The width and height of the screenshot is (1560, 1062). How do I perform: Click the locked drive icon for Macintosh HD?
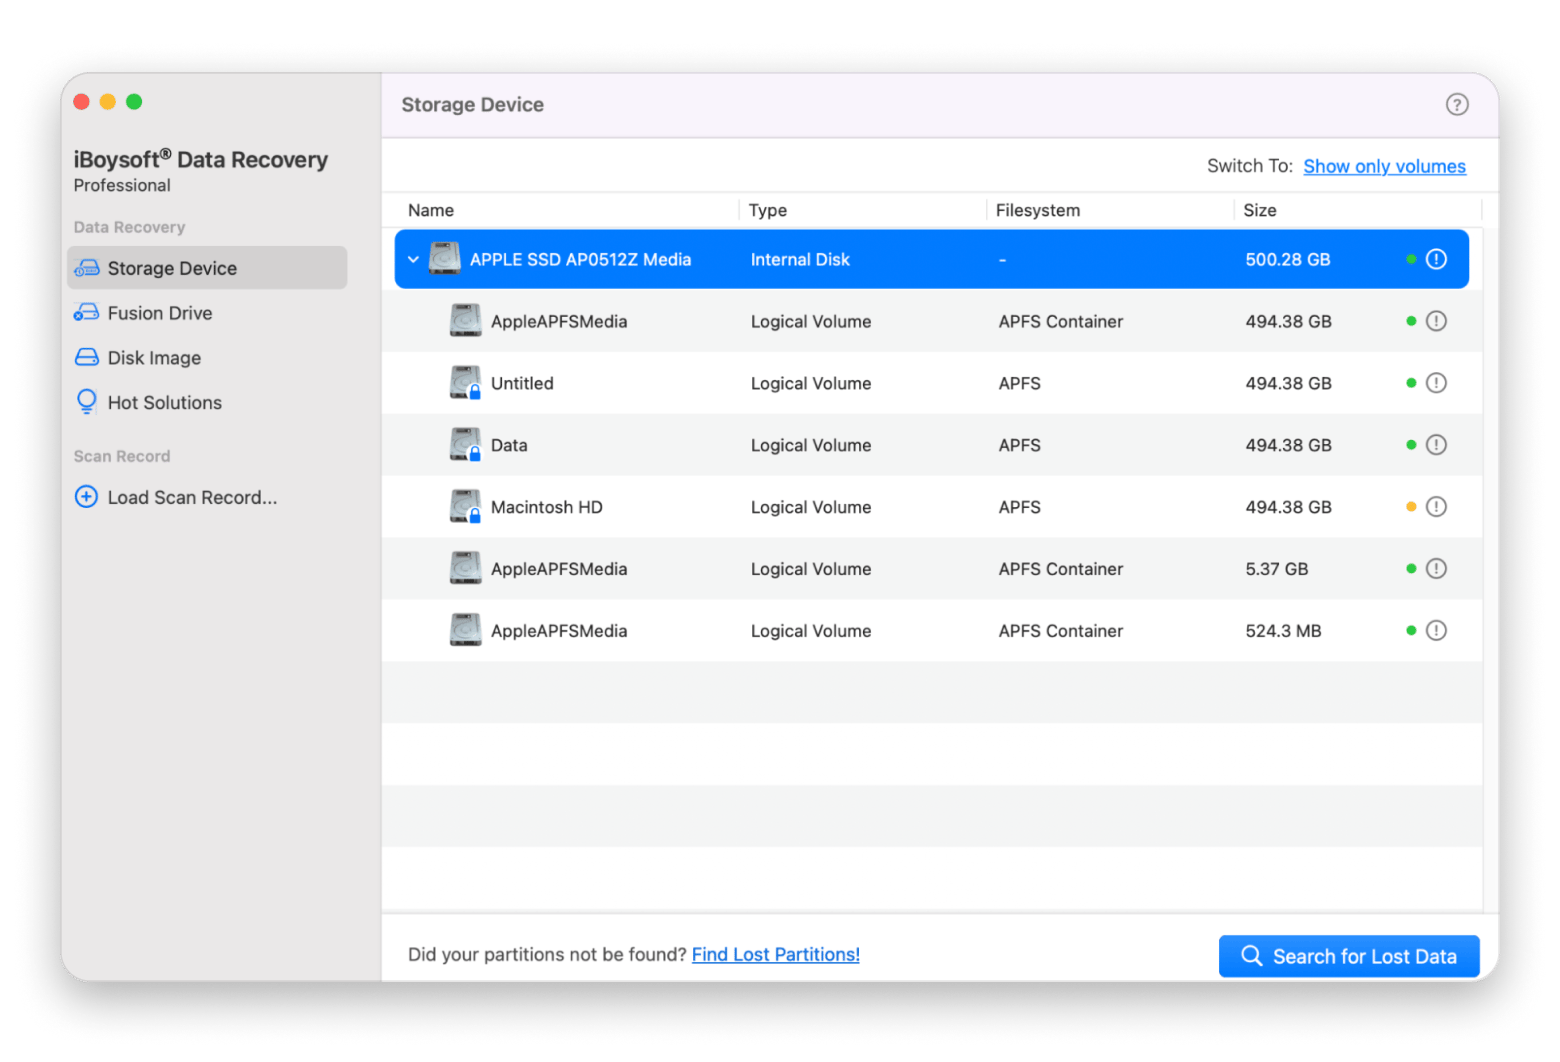(x=465, y=507)
